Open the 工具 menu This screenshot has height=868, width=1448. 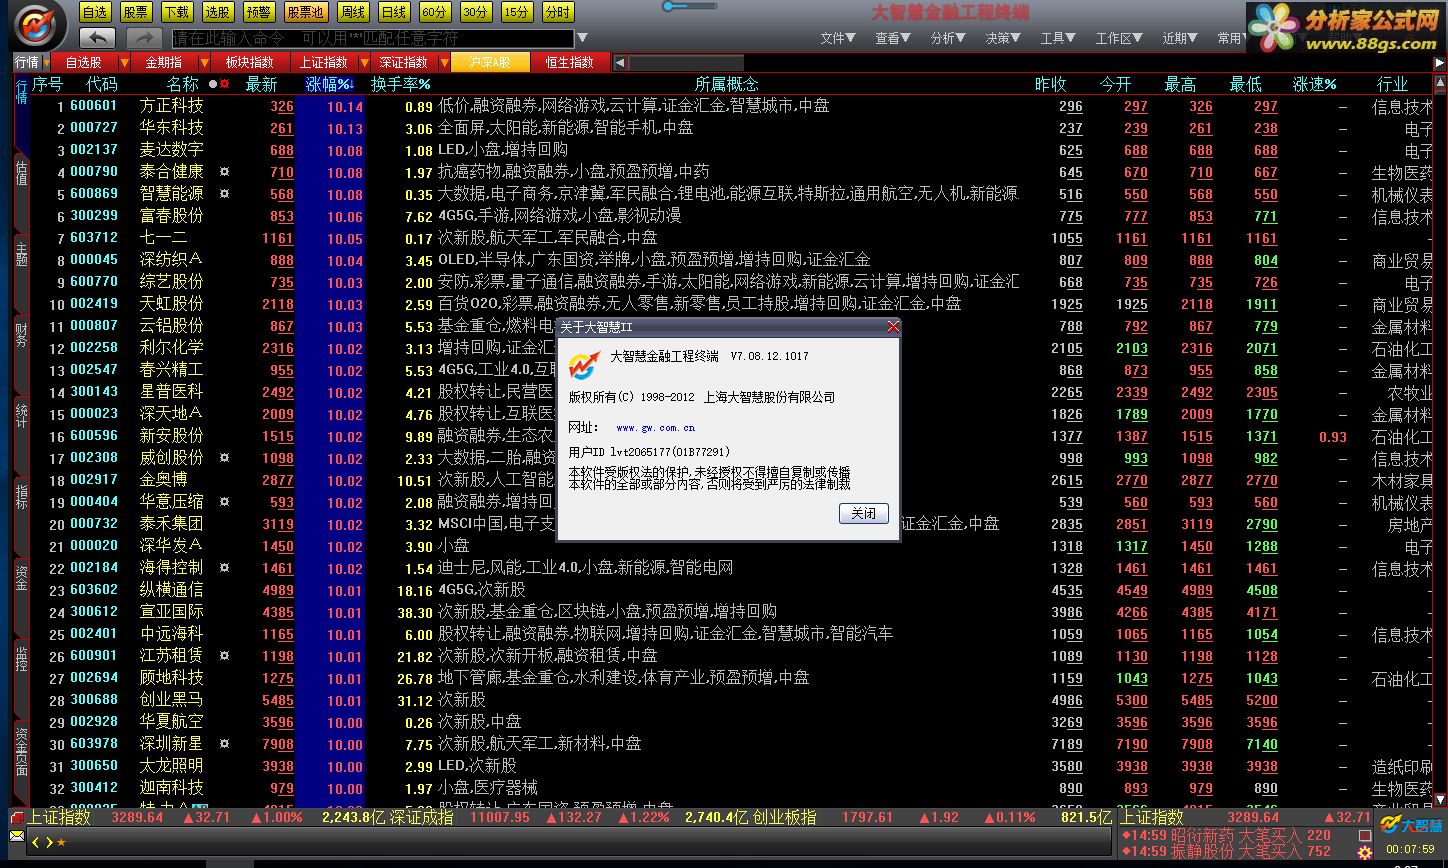(x=1058, y=38)
